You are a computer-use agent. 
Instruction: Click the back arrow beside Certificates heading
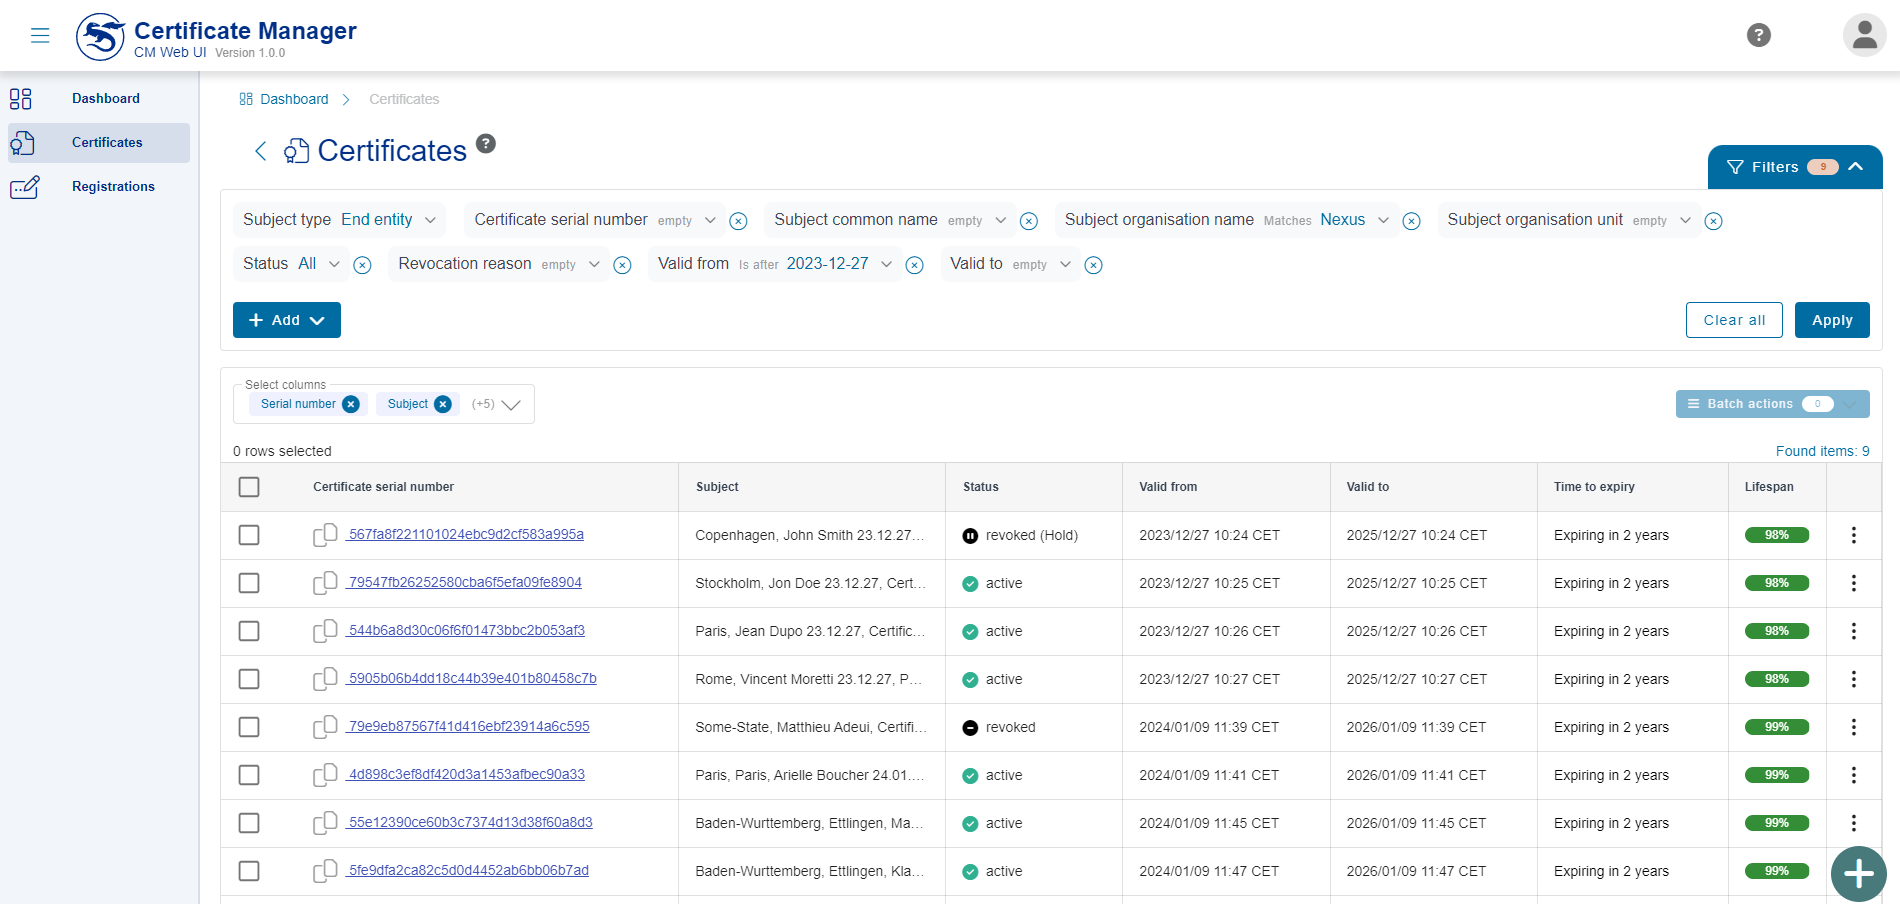[x=260, y=151]
